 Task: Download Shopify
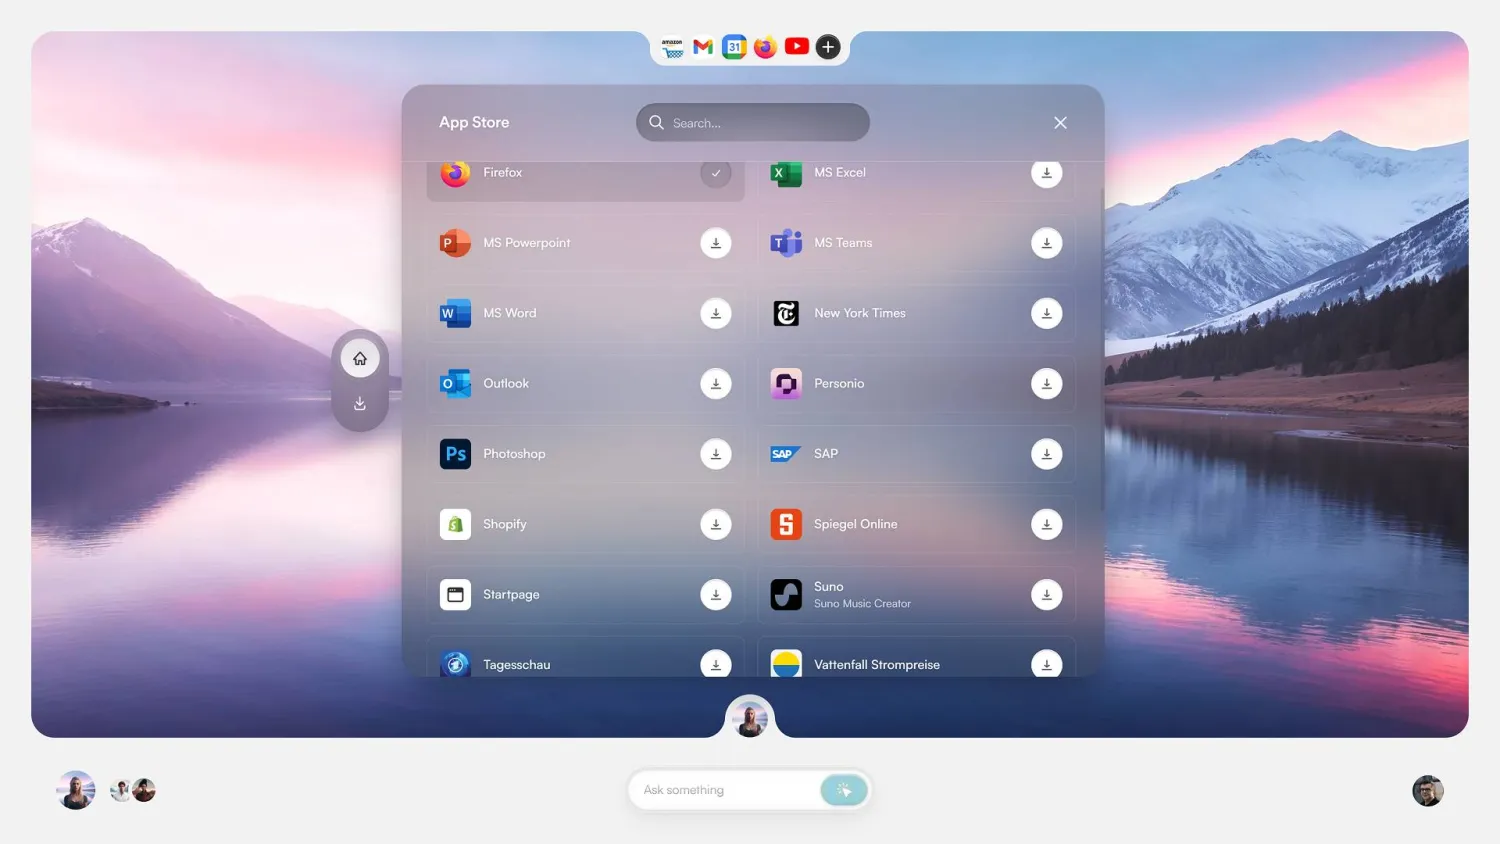pyautogui.click(x=716, y=524)
